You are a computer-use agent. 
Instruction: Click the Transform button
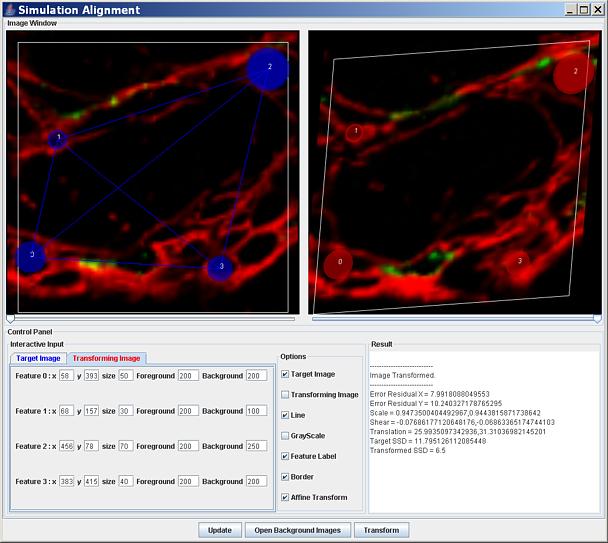pyautogui.click(x=381, y=530)
